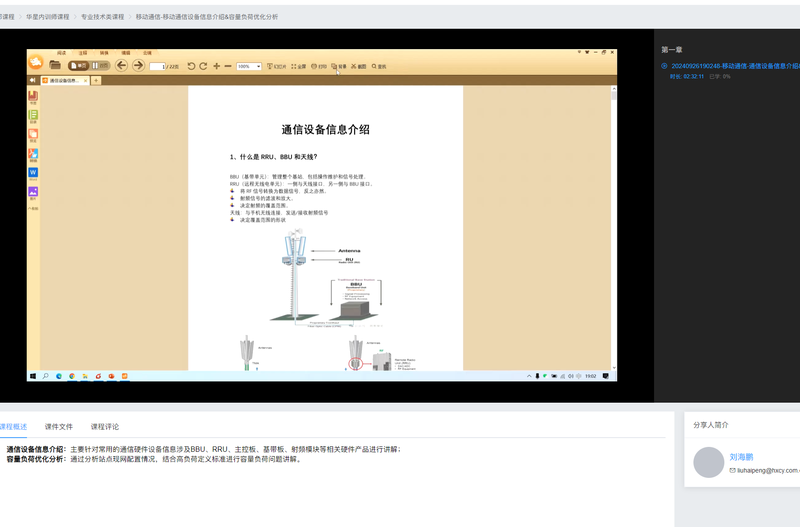Switch to single-page view mode
Screen dimensions: 800x527
[79, 66]
